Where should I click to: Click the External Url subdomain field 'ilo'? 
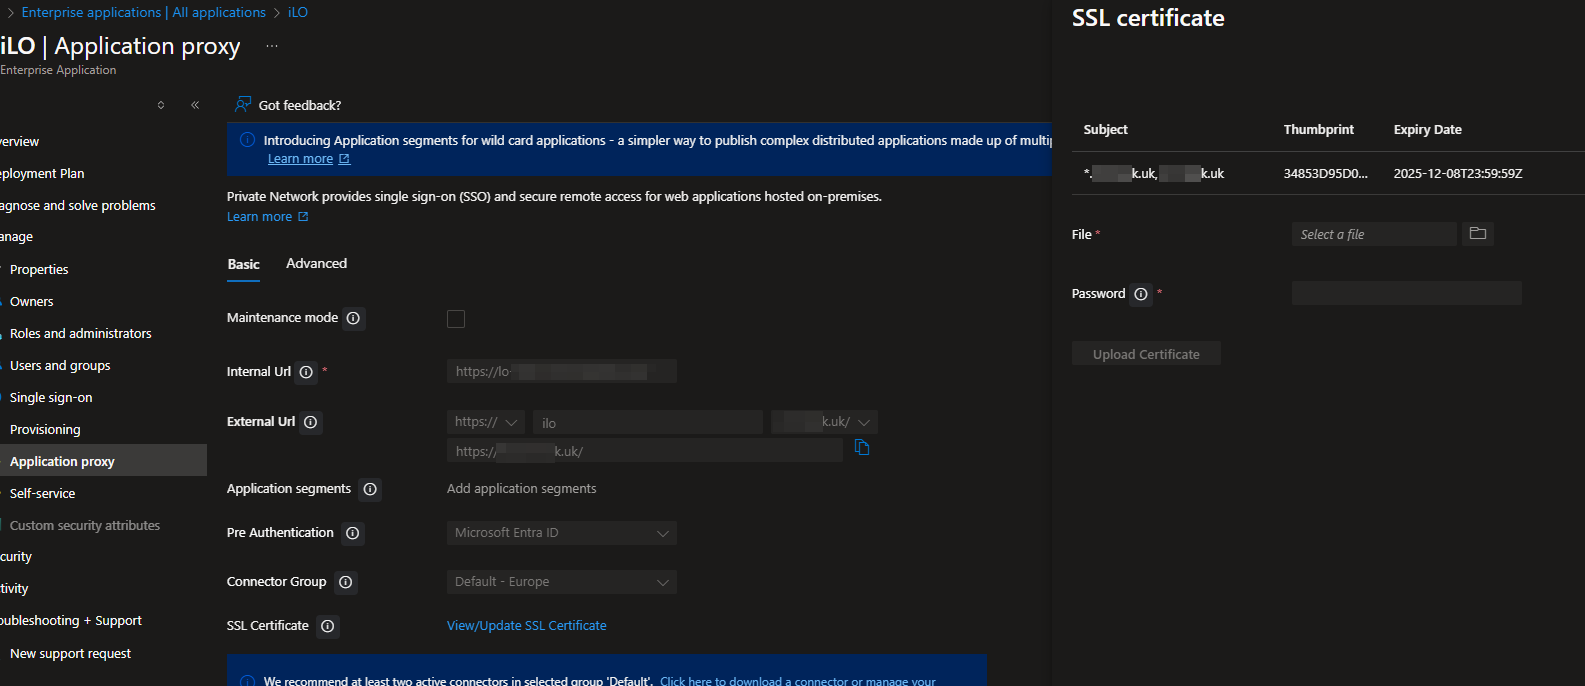(648, 422)
